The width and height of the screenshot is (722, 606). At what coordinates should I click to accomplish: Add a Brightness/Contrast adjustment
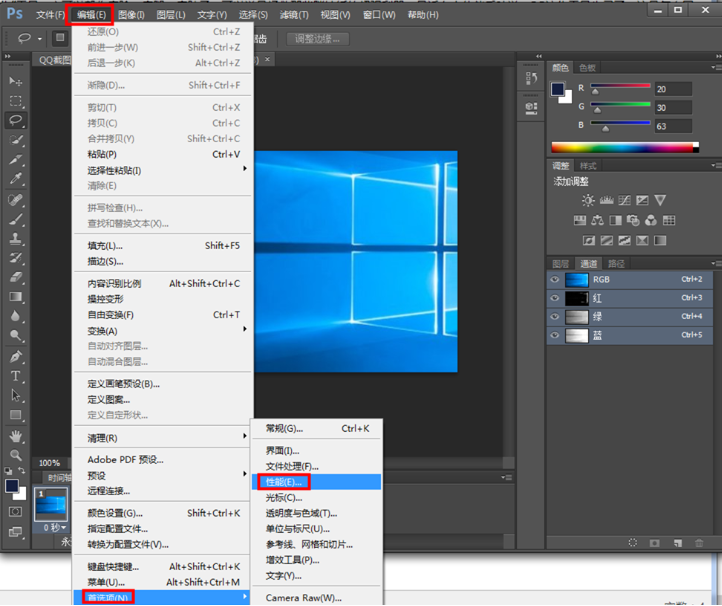point(588,201)
